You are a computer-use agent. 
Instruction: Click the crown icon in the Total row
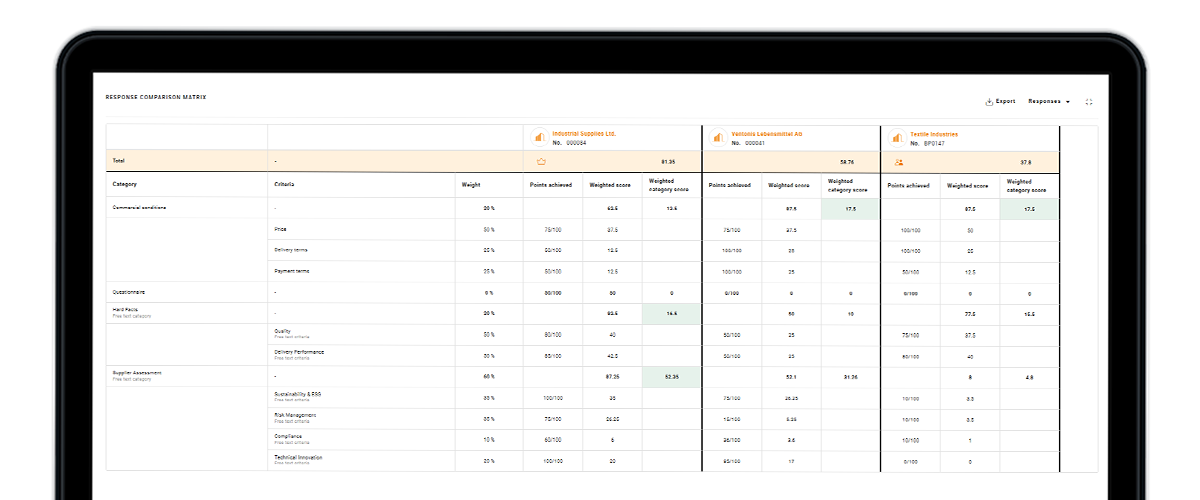541,161
